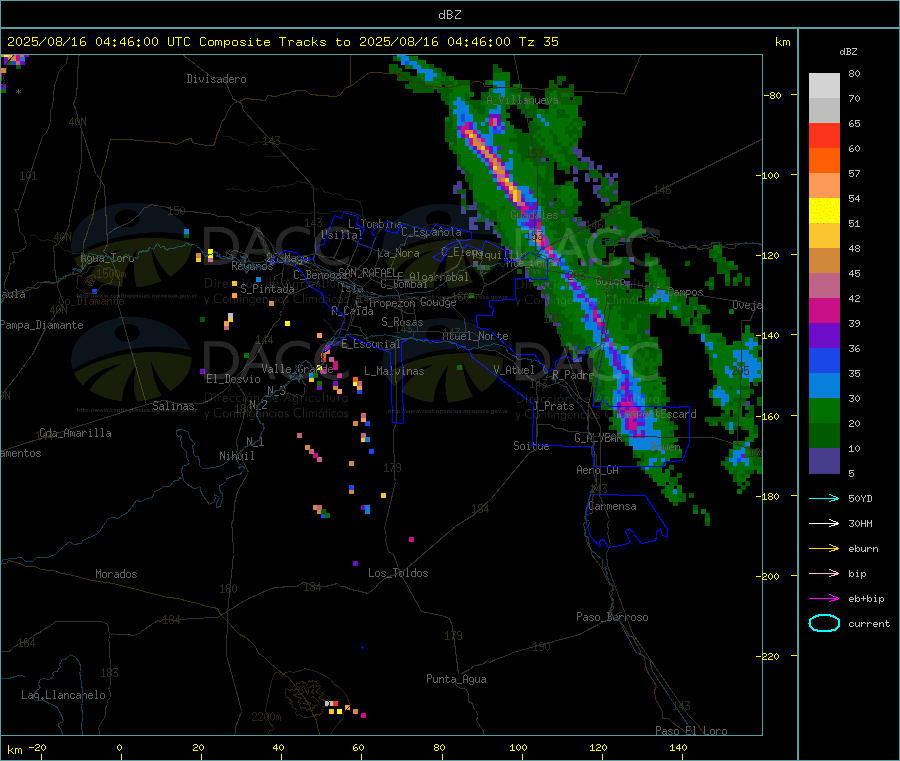Click the S_Pintada map label
Screen dimensions: 900x761
click(x=267, y=289)
